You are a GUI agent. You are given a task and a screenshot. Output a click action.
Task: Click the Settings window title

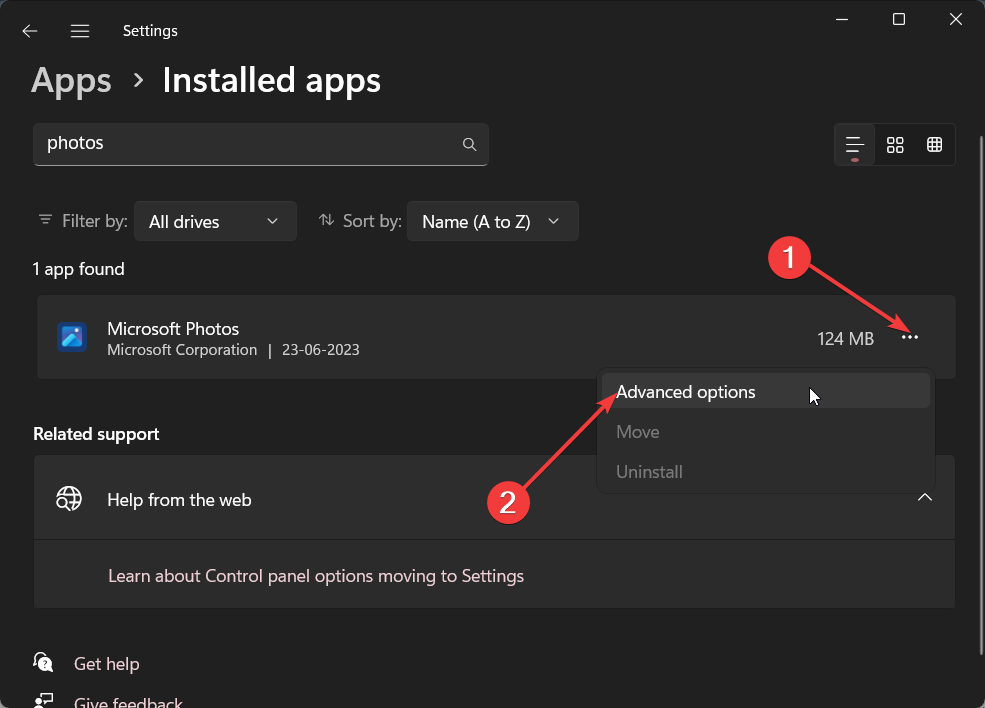pos(150,31)
